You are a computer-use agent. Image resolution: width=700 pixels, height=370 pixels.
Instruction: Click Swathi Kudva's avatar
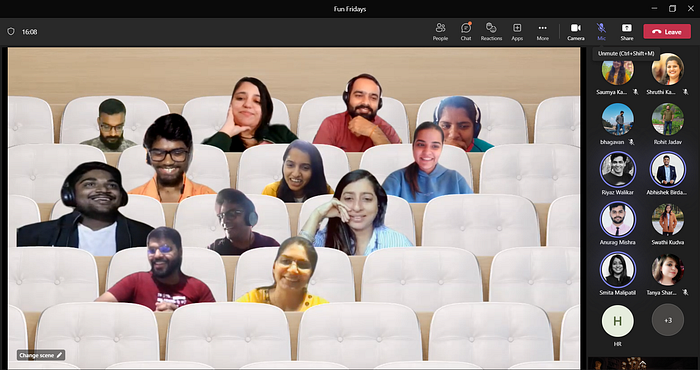click(667, 219)
